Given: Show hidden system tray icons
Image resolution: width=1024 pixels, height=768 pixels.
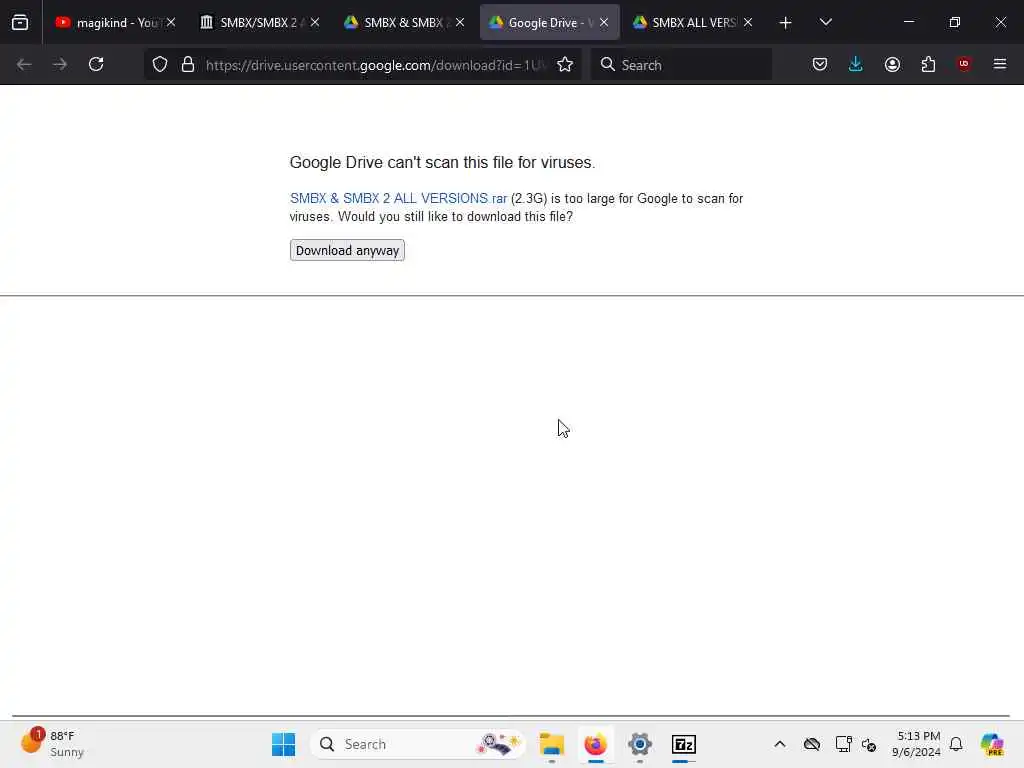Looking at the screenshot, I should [780, 744].
